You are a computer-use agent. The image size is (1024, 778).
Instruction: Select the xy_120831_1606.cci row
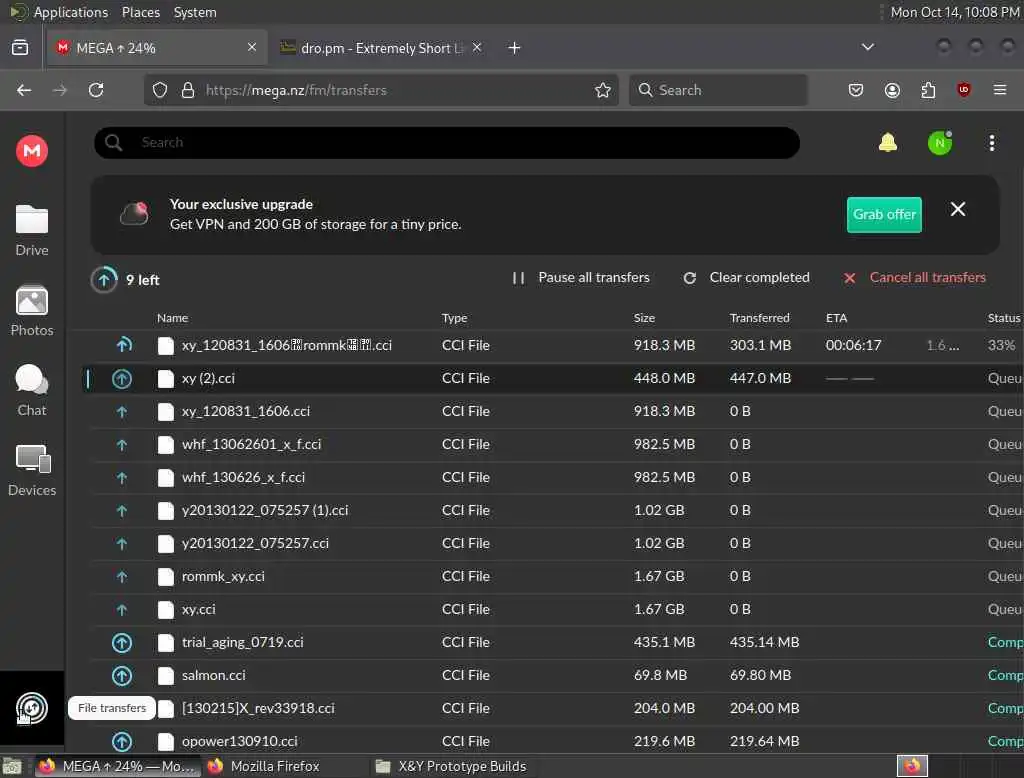pos(555,412)
